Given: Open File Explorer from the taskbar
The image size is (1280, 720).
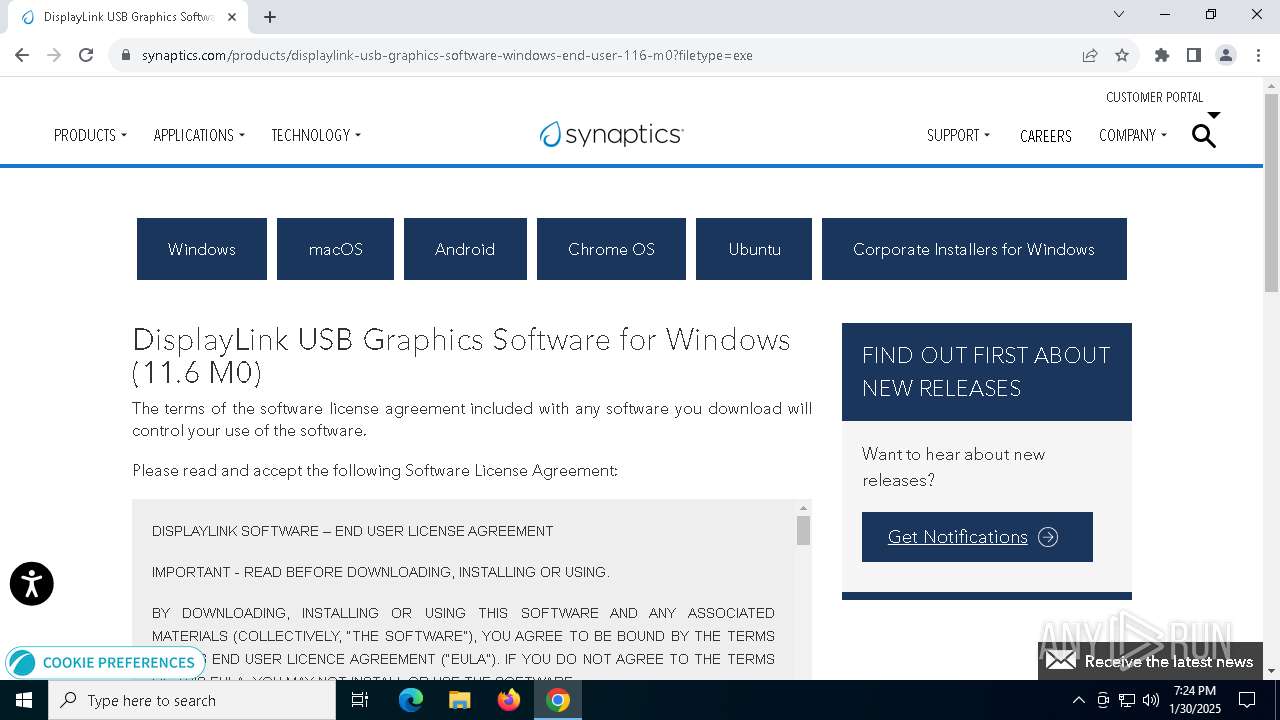Looking at the screenshot, I should (x=460, y=700).
